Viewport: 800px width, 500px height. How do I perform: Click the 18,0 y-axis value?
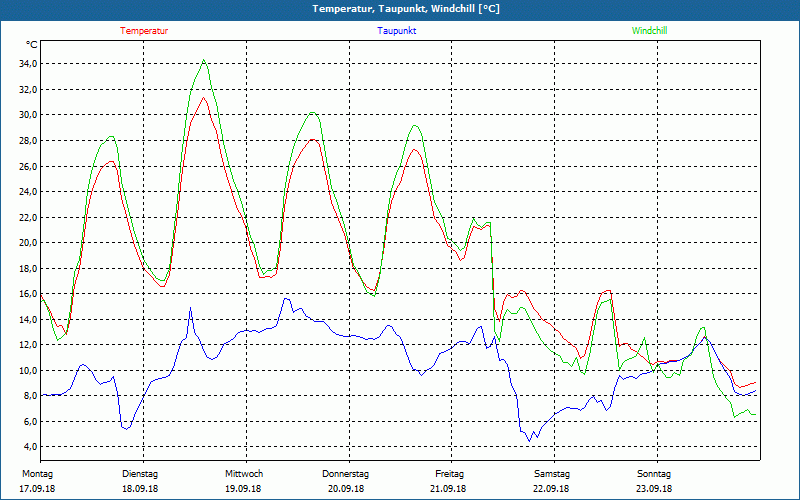(28, 268)
